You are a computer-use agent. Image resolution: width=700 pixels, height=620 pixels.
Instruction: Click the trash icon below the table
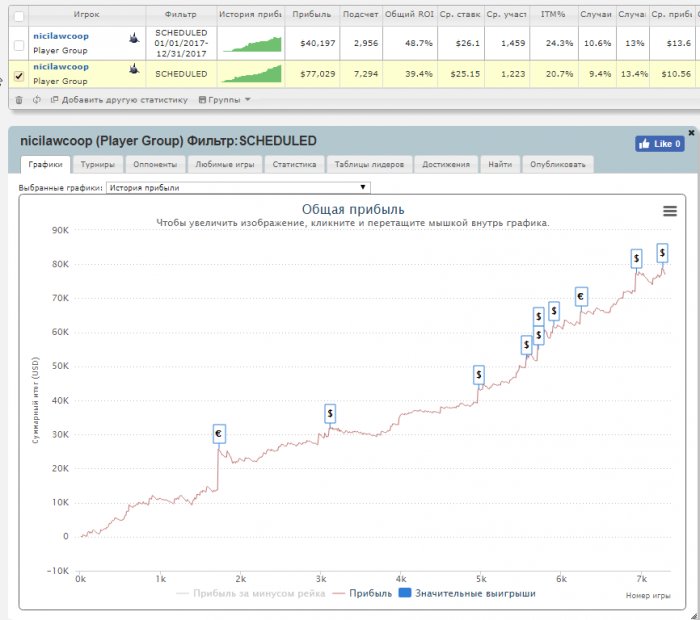(x=18, y=100)
